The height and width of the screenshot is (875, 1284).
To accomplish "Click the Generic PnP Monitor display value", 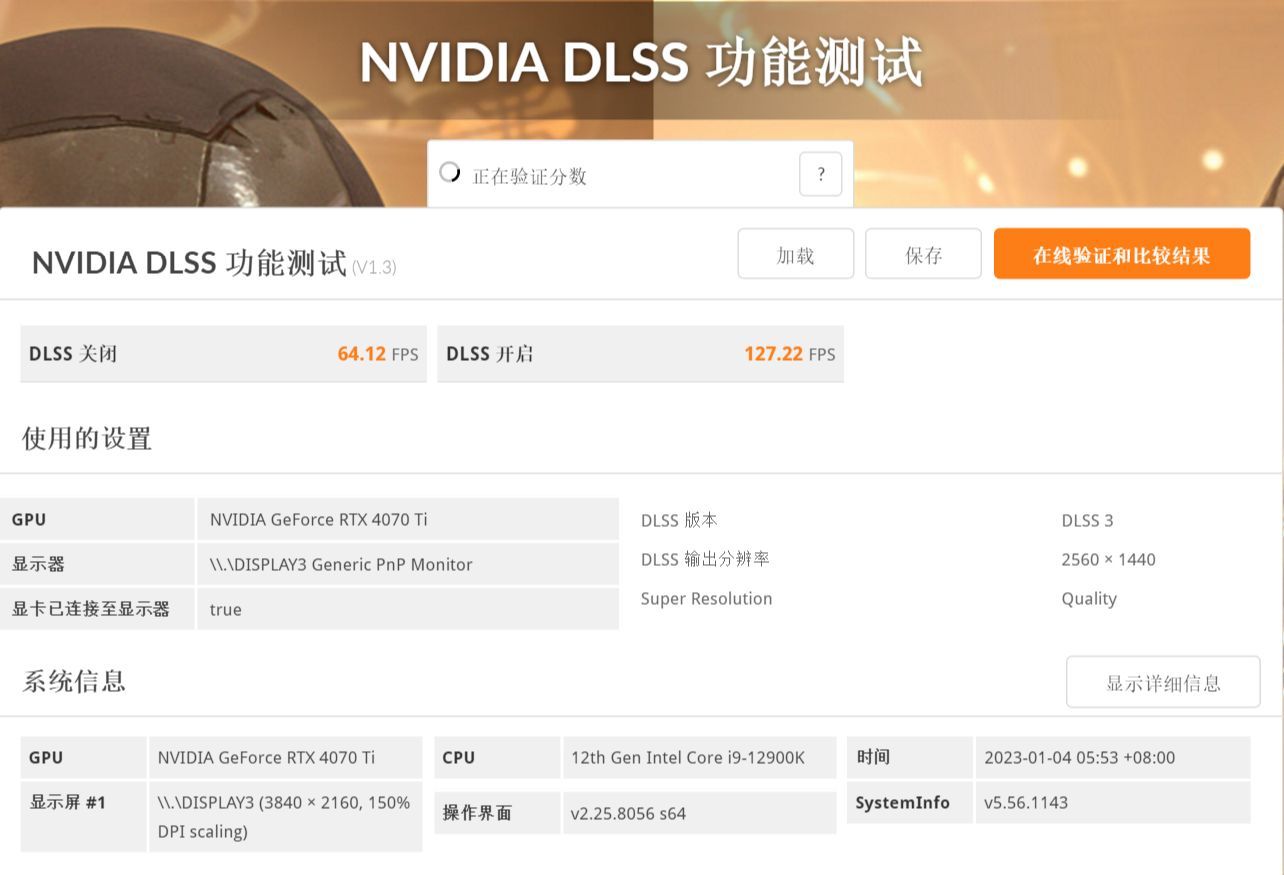I will 340,564.
